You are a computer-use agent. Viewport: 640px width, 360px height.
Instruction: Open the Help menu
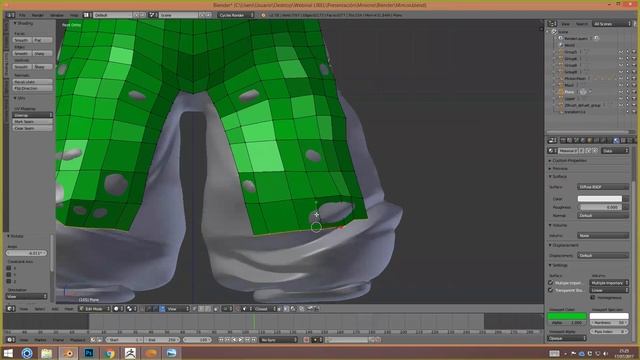pyautogui.click(x=74, y=15)
